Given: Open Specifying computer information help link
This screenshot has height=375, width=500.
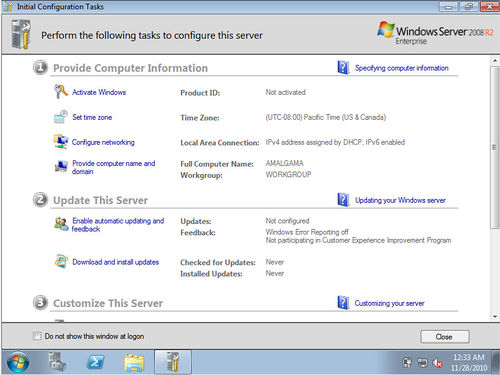Looking at the screenshot, I should pos(402,68).
